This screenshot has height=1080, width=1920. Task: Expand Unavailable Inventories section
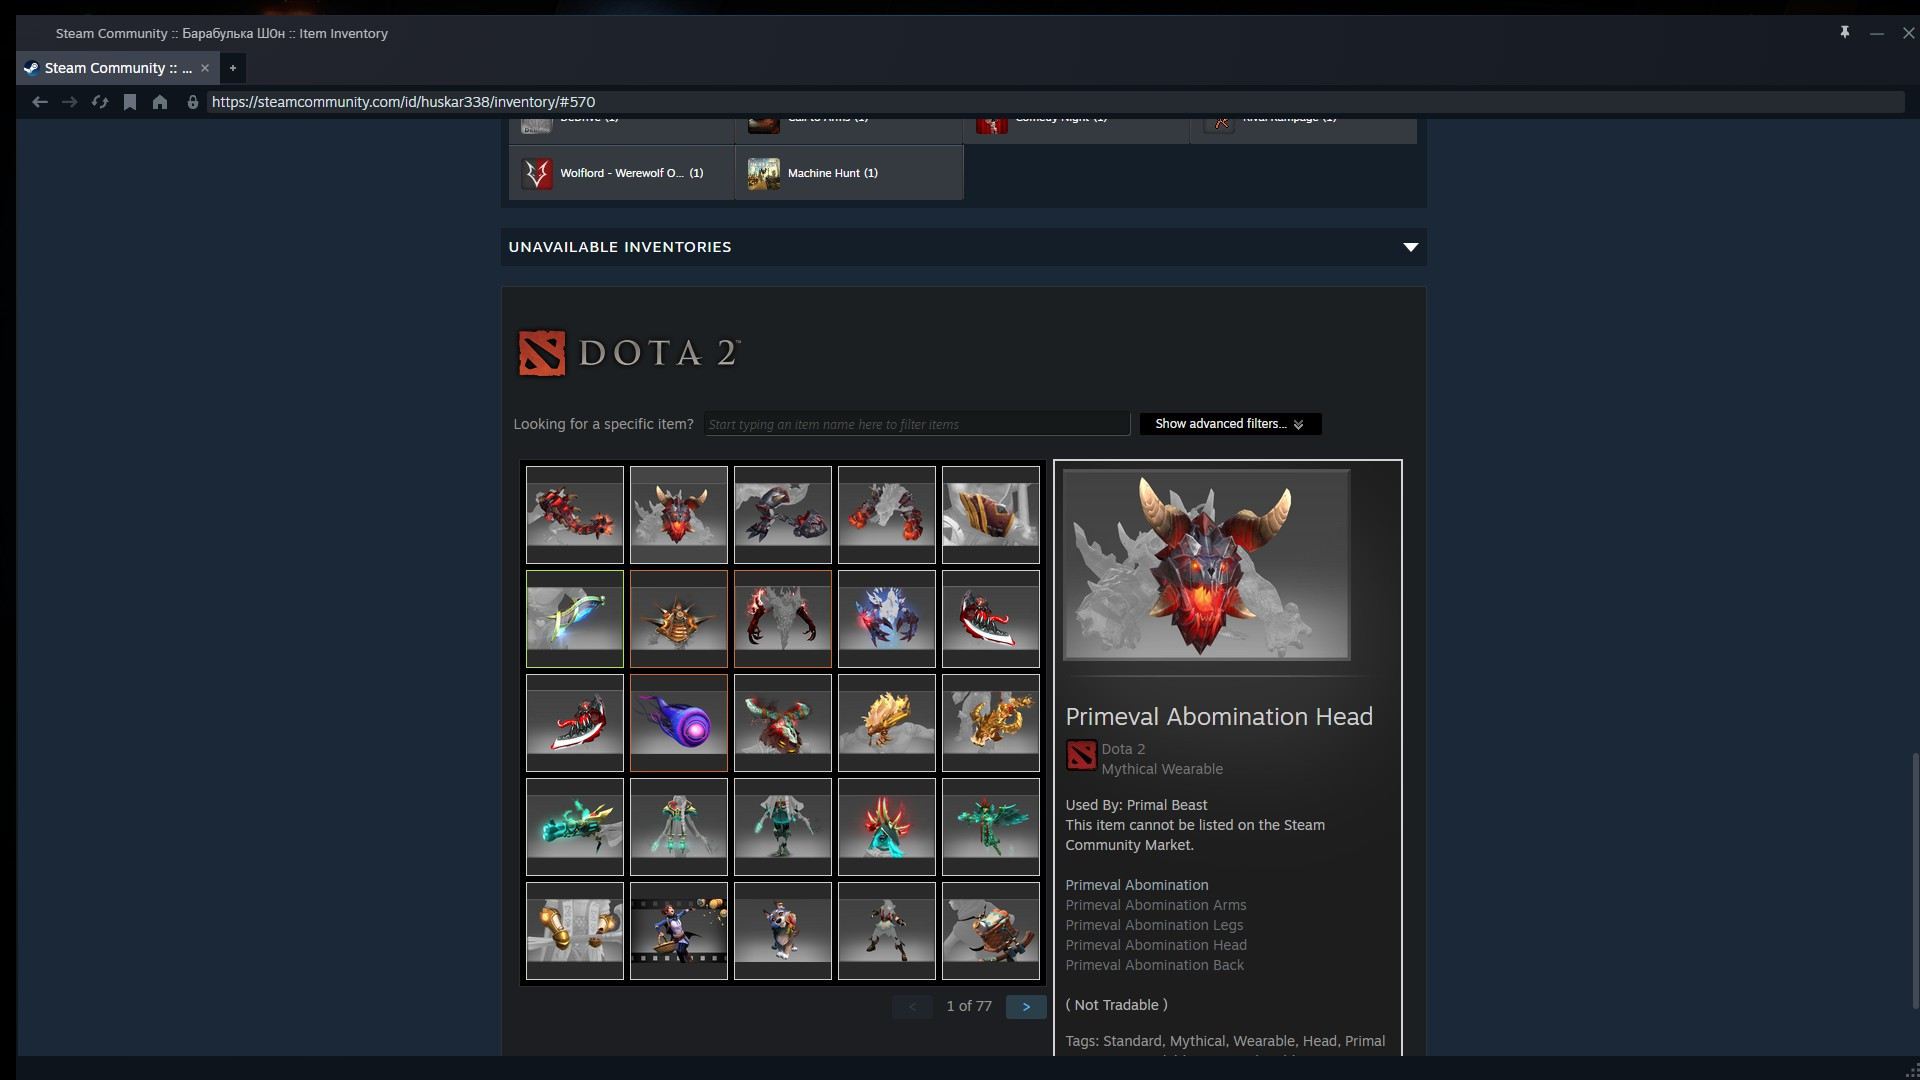[x=1410, y=247]
